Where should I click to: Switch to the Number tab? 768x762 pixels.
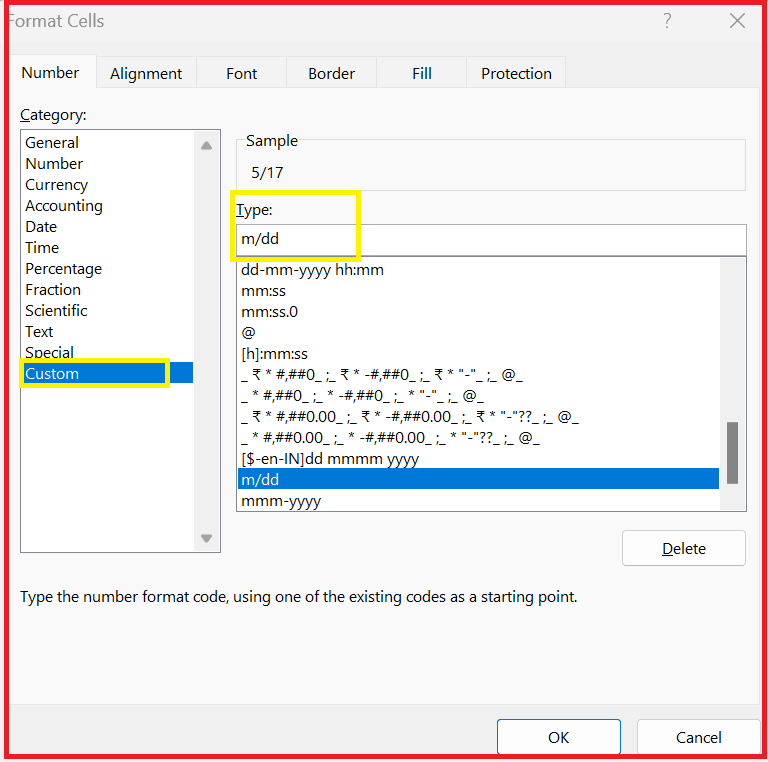(50, 72)
